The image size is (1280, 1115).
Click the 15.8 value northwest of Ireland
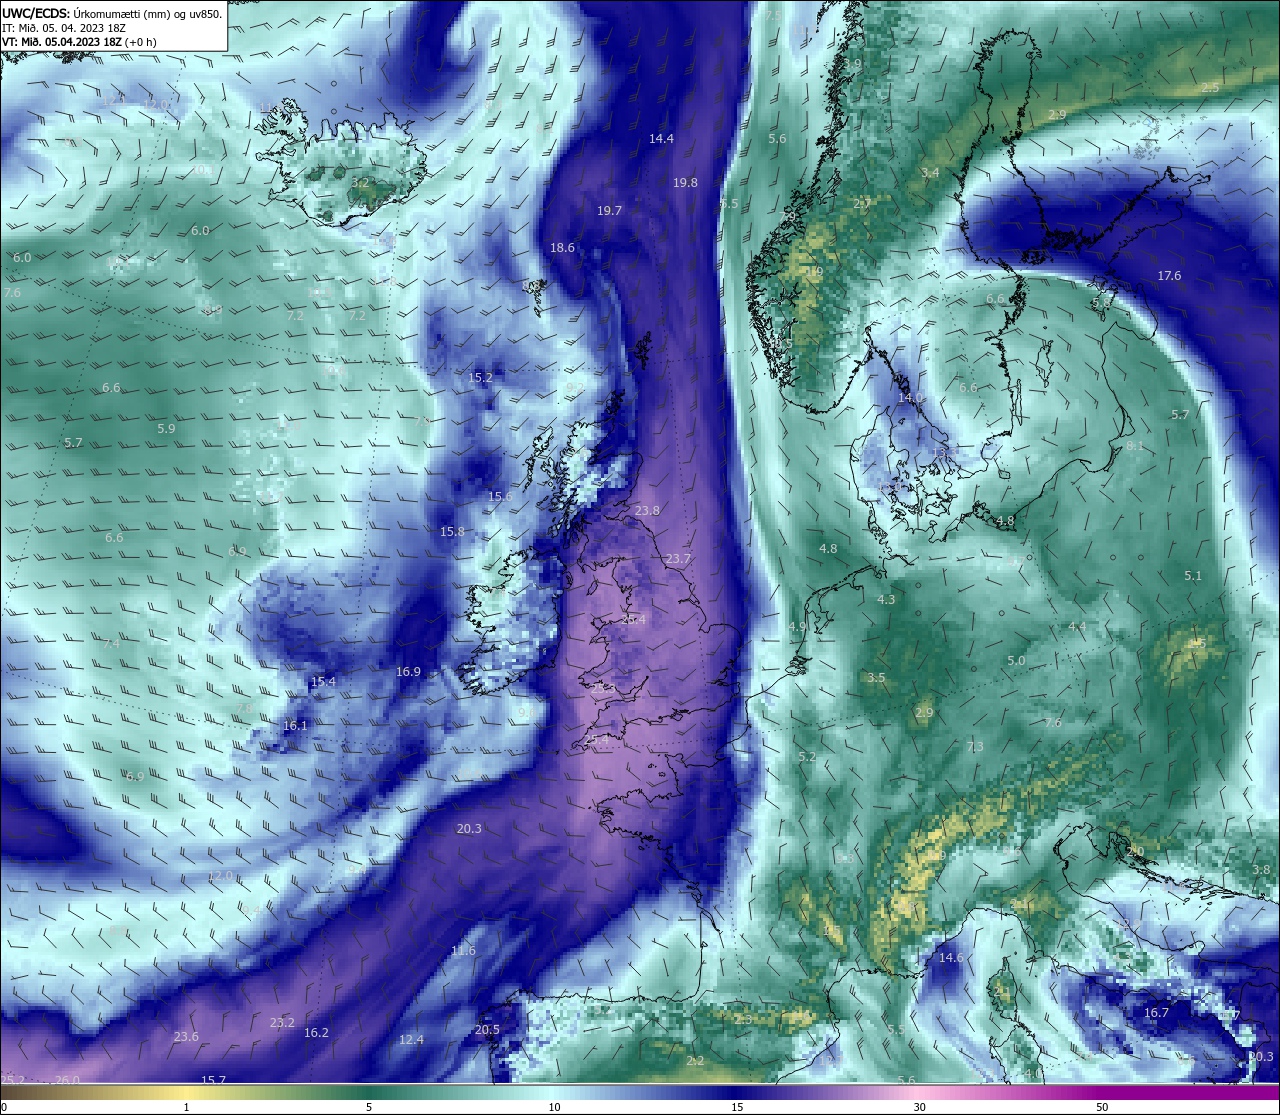tap(452, 532)
